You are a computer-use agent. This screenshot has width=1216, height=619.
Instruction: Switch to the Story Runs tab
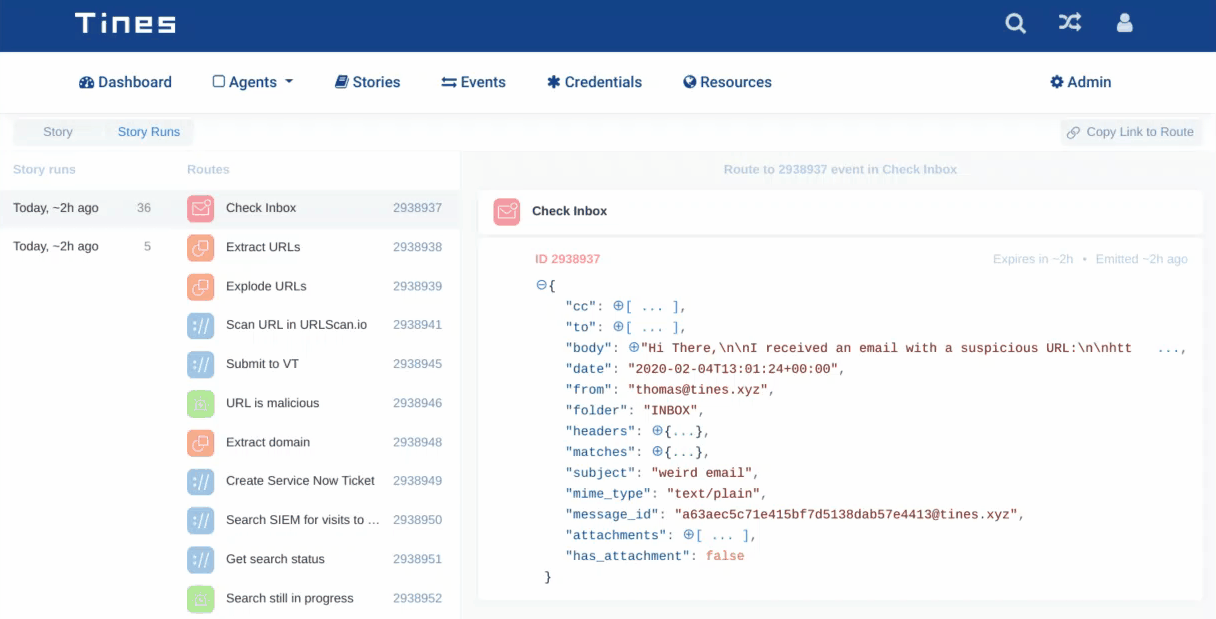(149, 132)
